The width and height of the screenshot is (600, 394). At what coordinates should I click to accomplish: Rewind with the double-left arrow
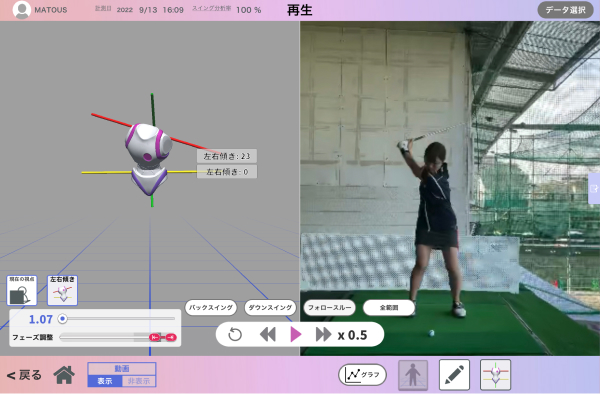click(267, 335)
